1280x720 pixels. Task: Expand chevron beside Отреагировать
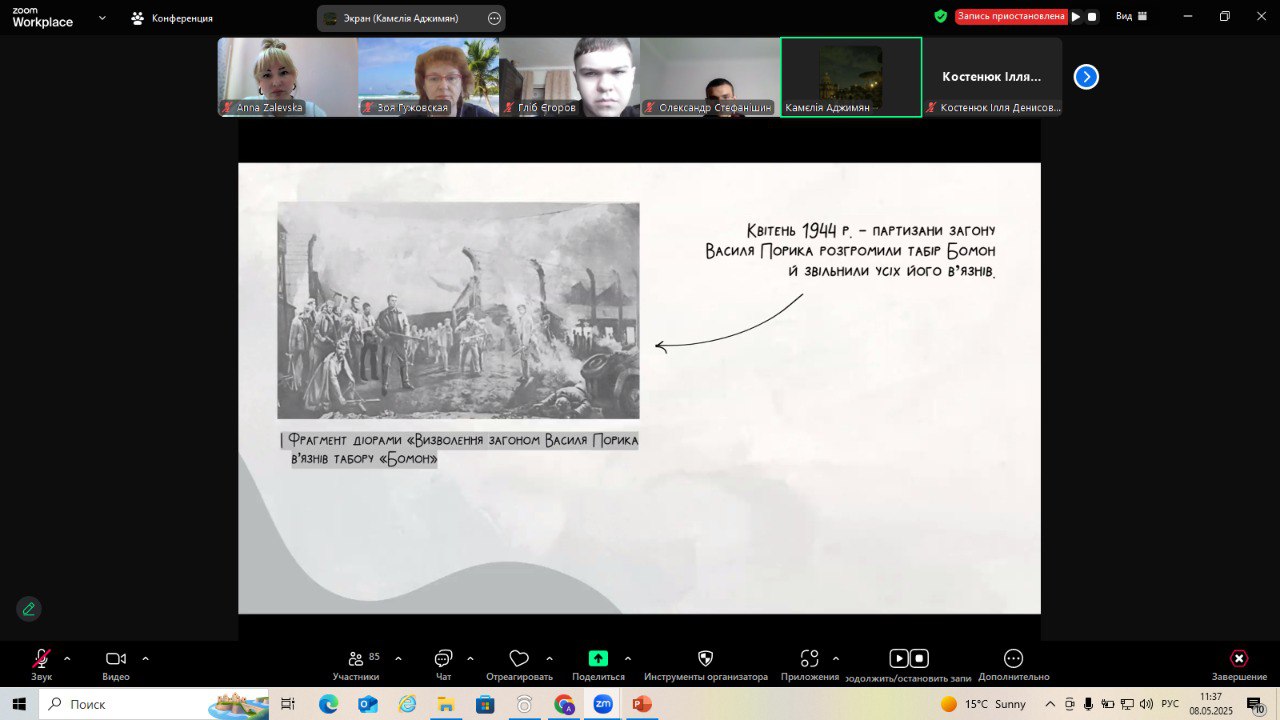(549, 659)
